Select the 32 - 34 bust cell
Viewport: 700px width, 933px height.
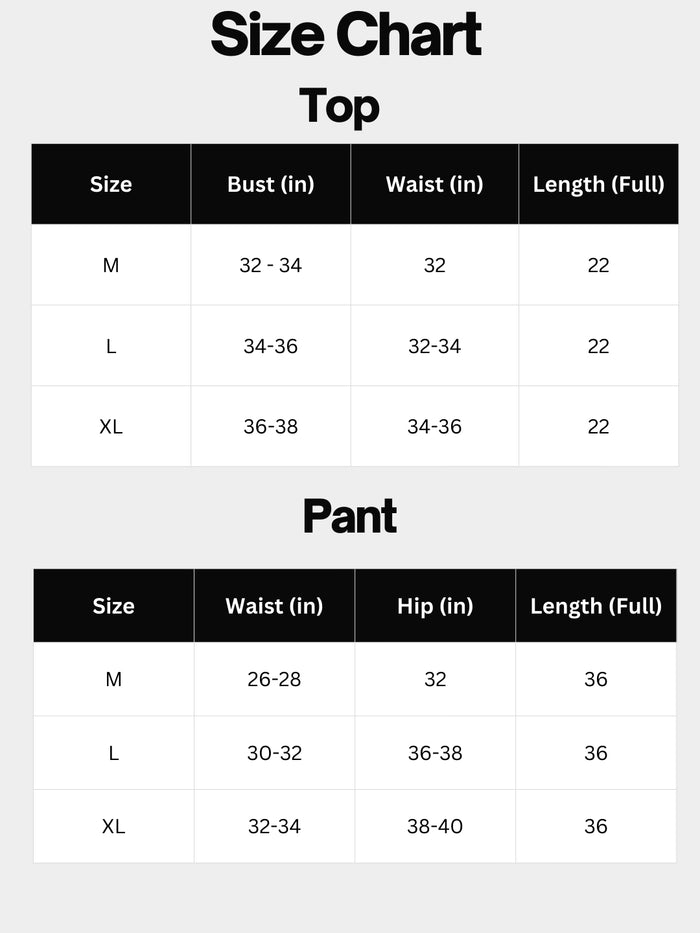(270, 265)
